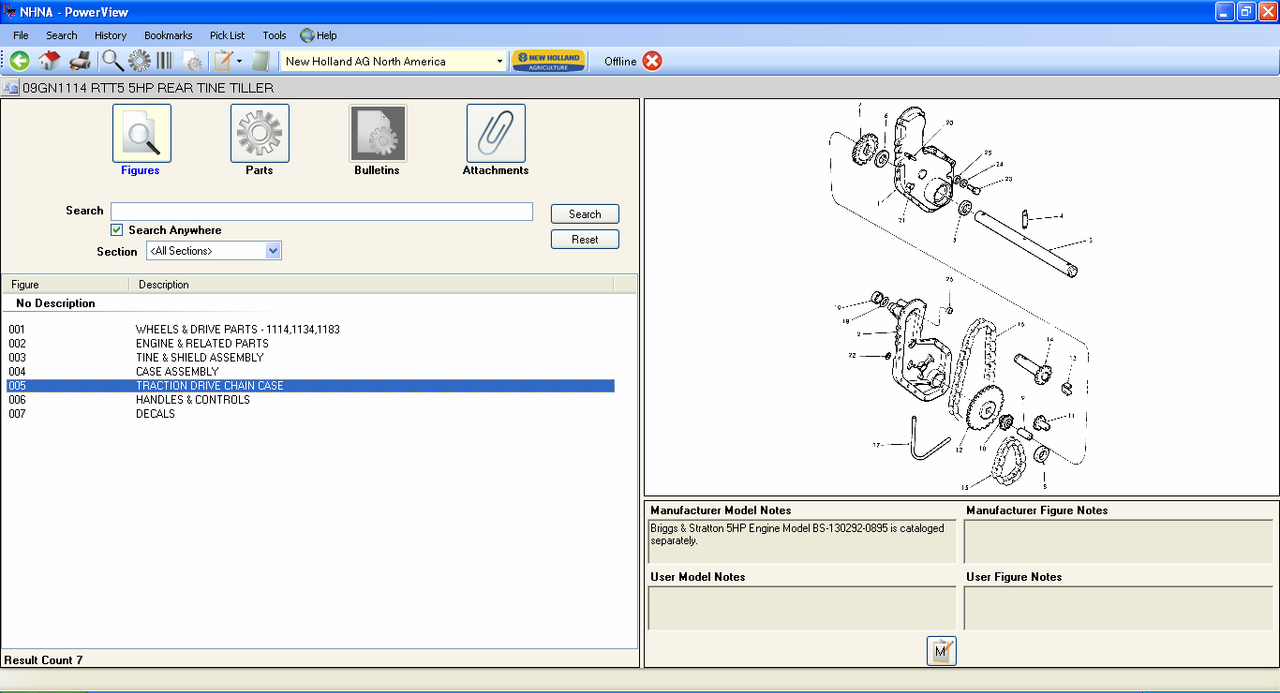The width and height of the screenshot is (1280, 693).
Task: Click the gear parts toolbar icon
Action: pos(139,61)
